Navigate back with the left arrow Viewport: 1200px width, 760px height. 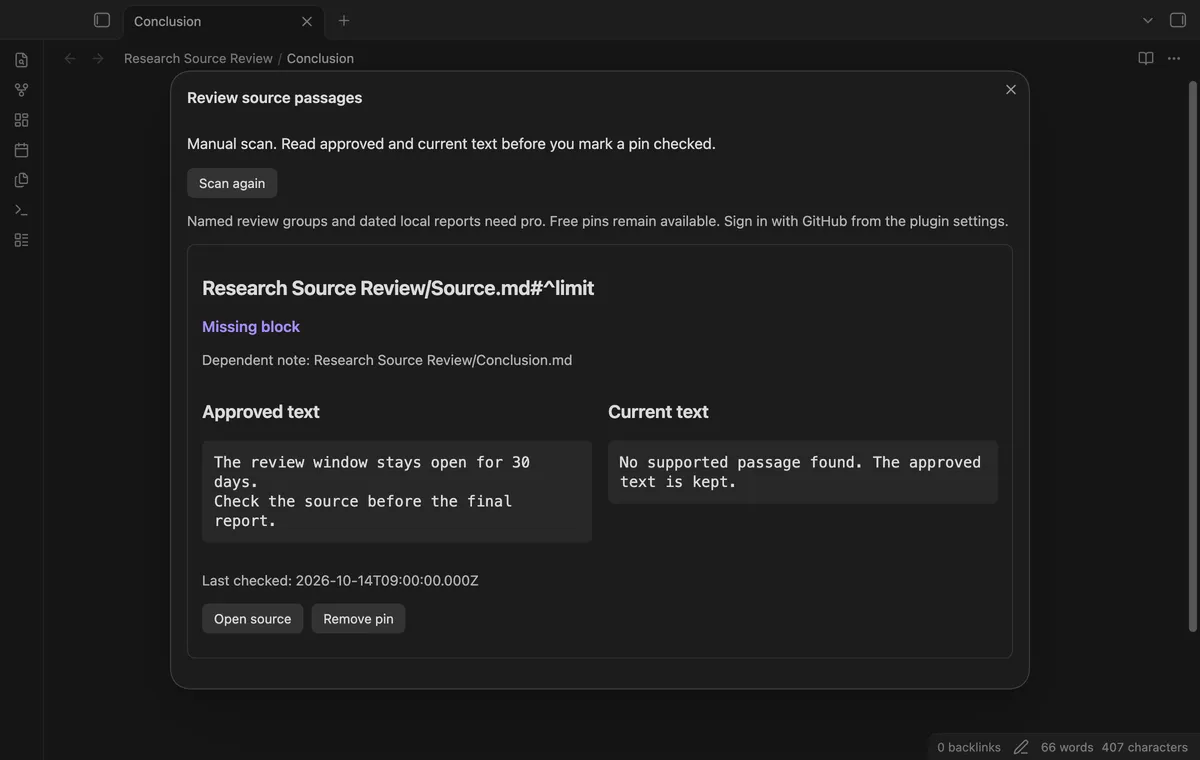tap(70, 58)
